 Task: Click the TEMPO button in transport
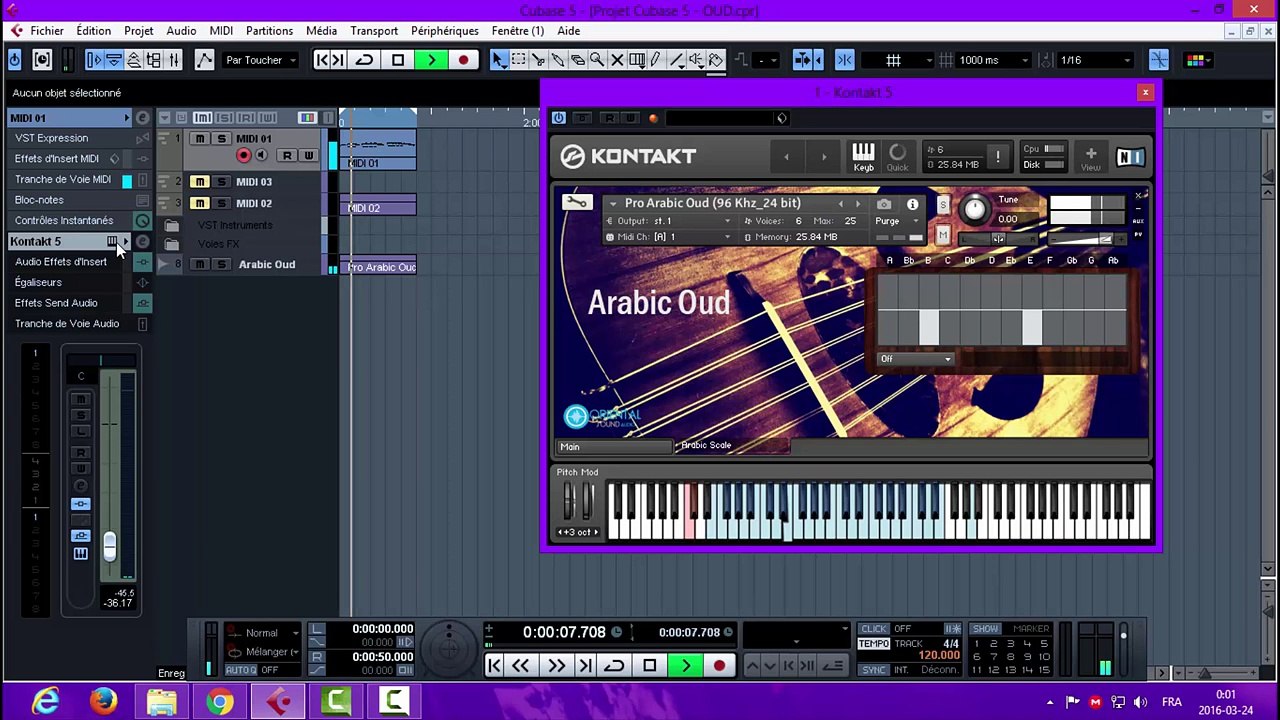pos(873,644)
